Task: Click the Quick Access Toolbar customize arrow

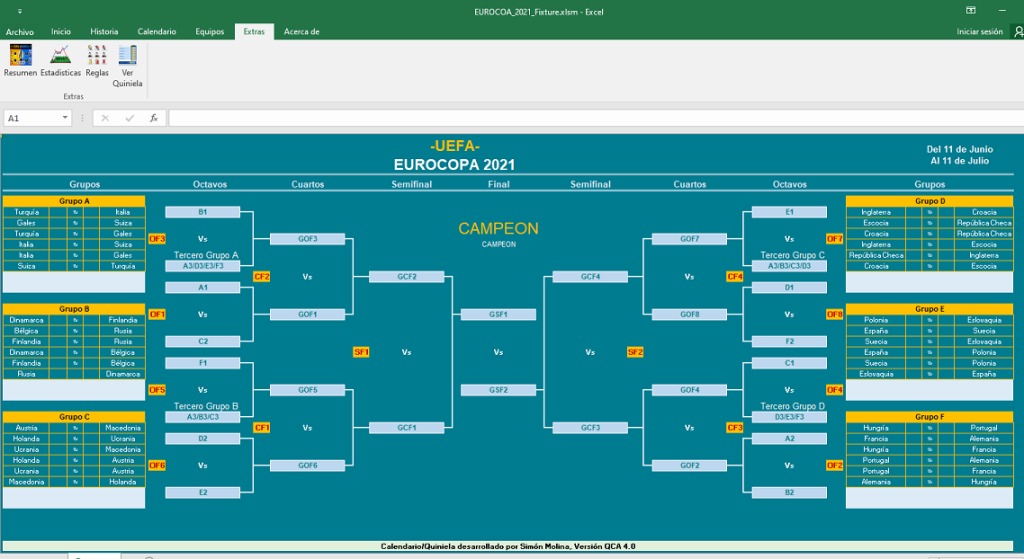Action: coord(20,11)
